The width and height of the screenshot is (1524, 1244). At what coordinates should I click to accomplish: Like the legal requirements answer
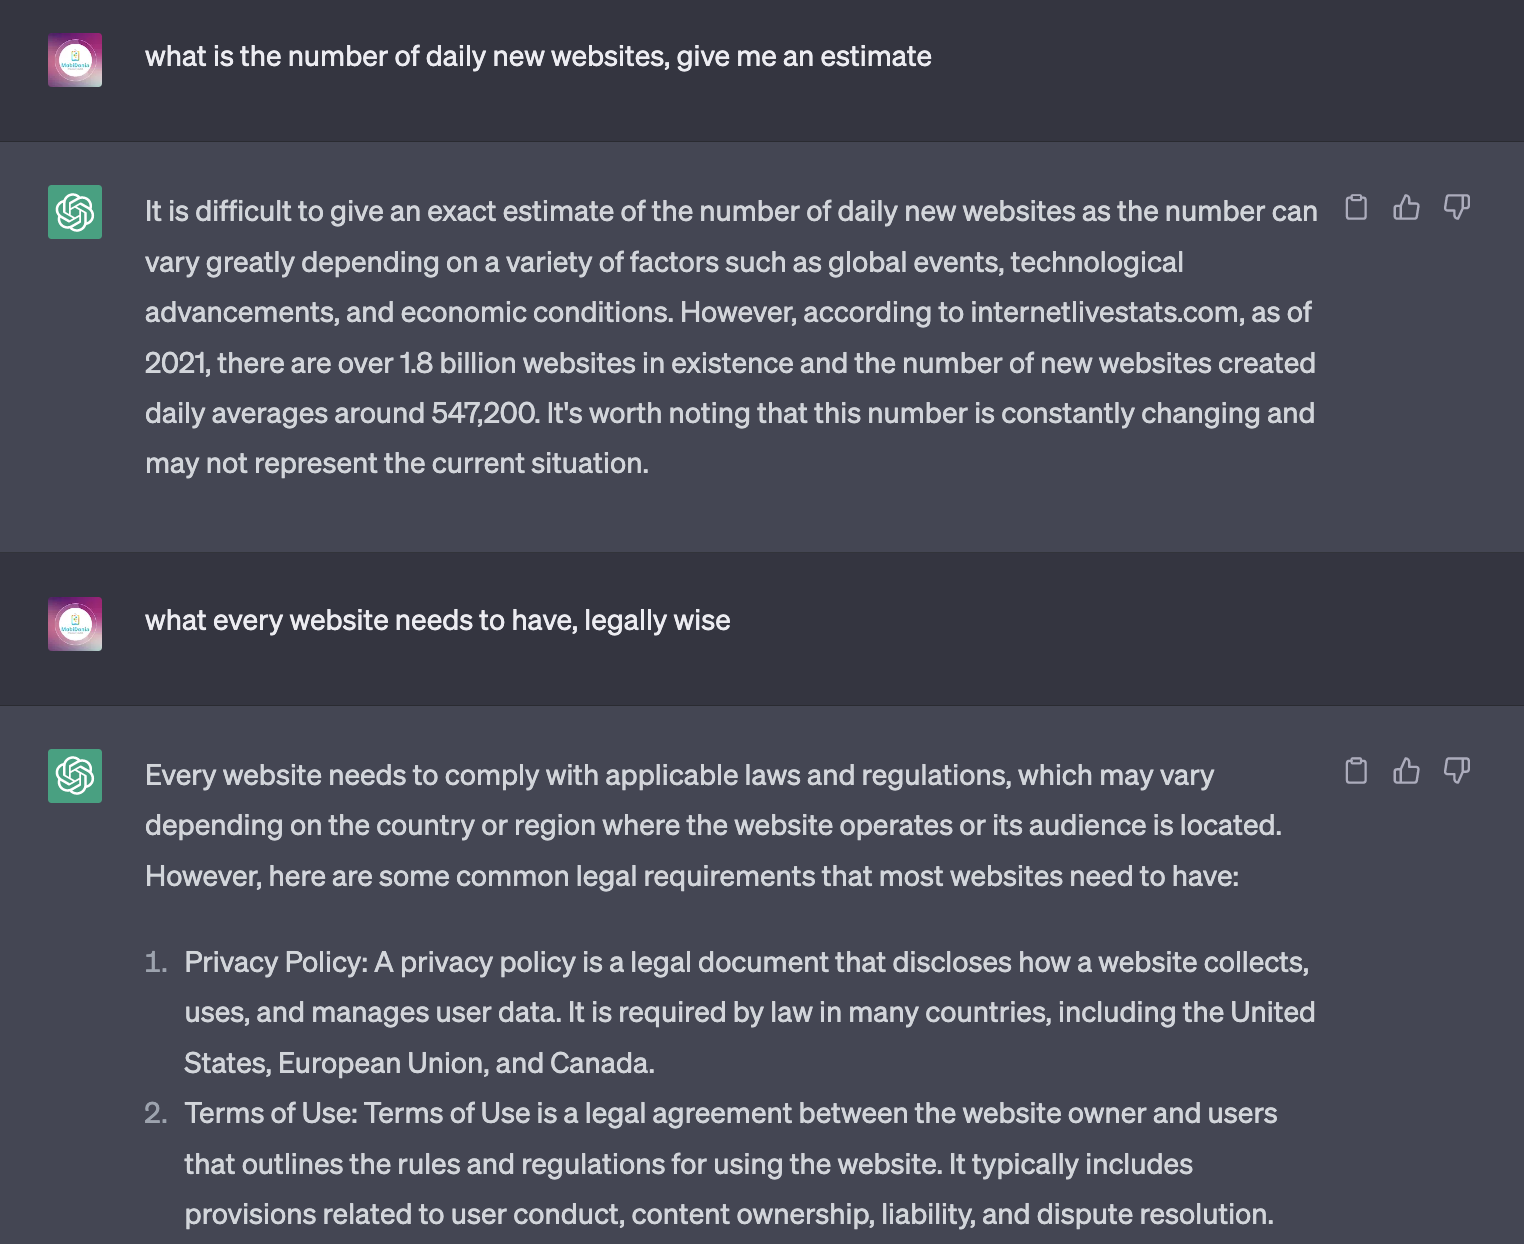point(1406,771)
